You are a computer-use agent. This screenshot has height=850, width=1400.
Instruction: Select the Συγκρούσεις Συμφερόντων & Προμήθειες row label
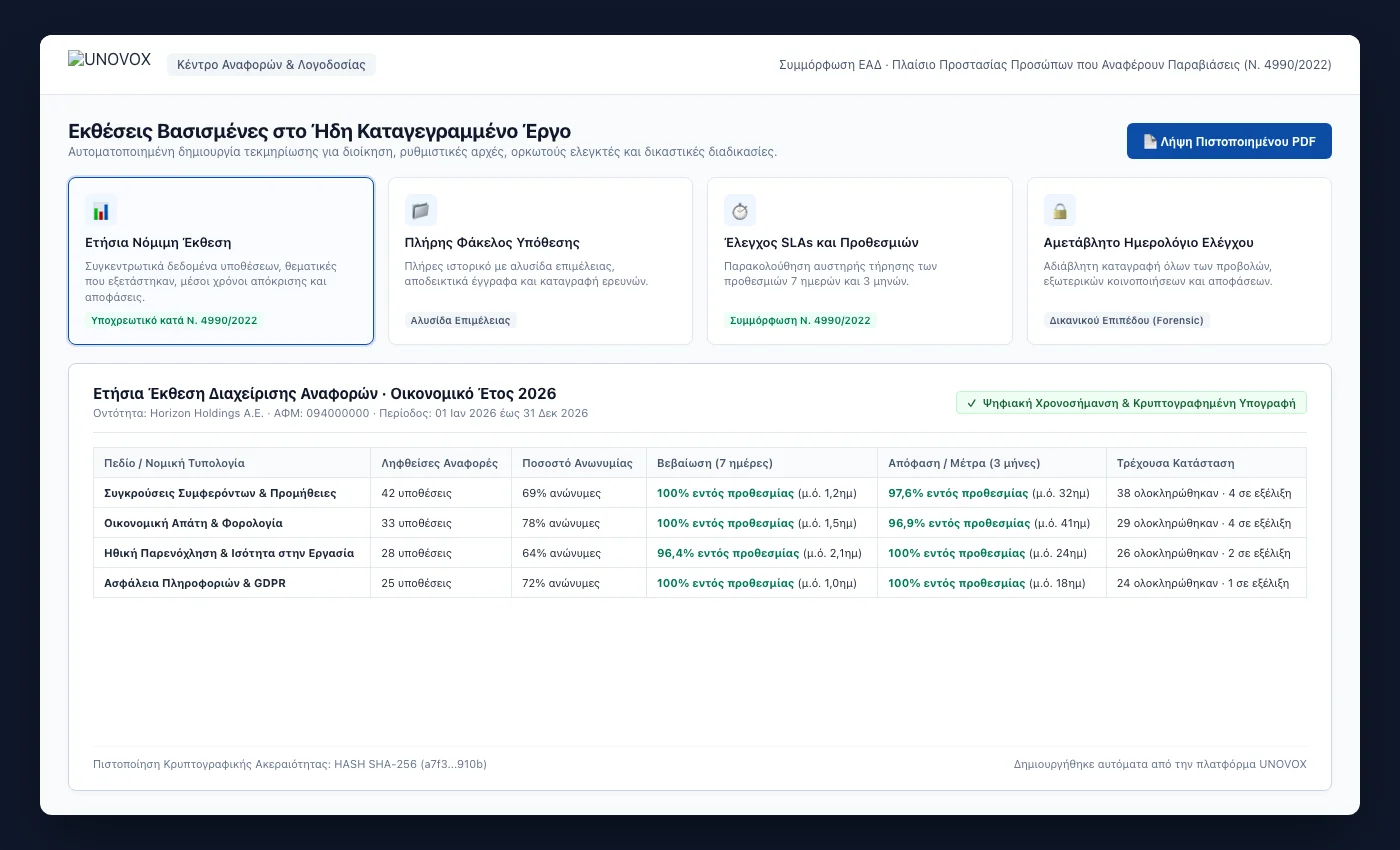tap(220, 493)
